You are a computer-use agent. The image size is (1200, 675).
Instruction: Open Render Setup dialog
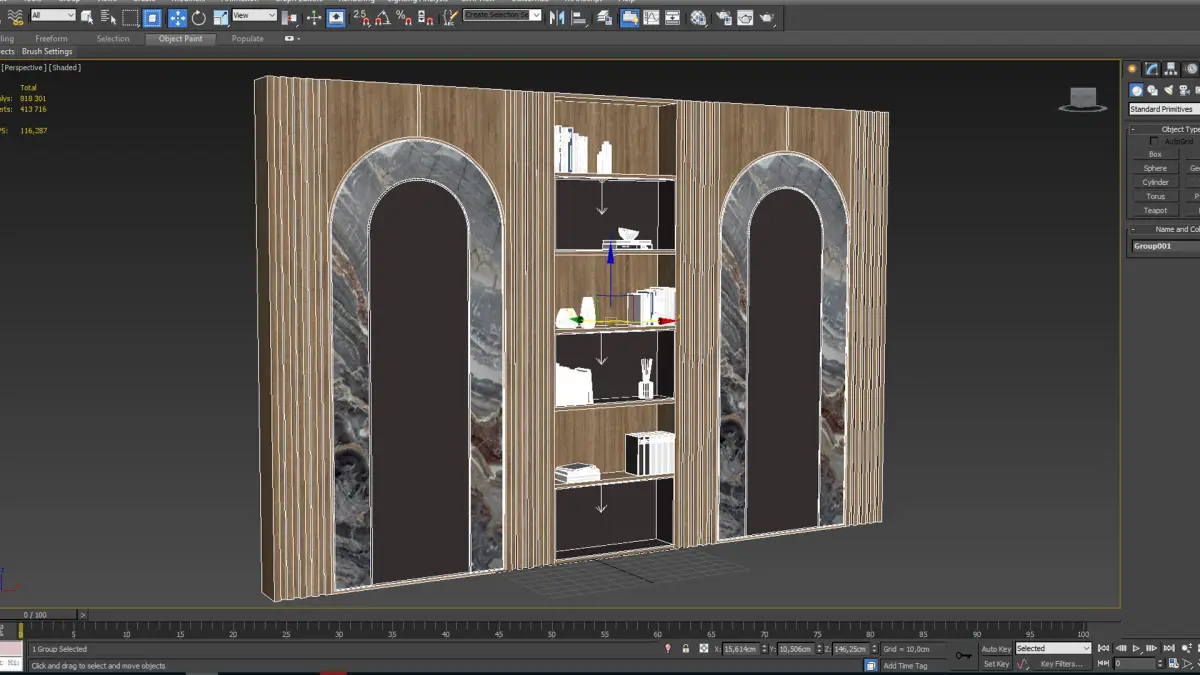724,17
